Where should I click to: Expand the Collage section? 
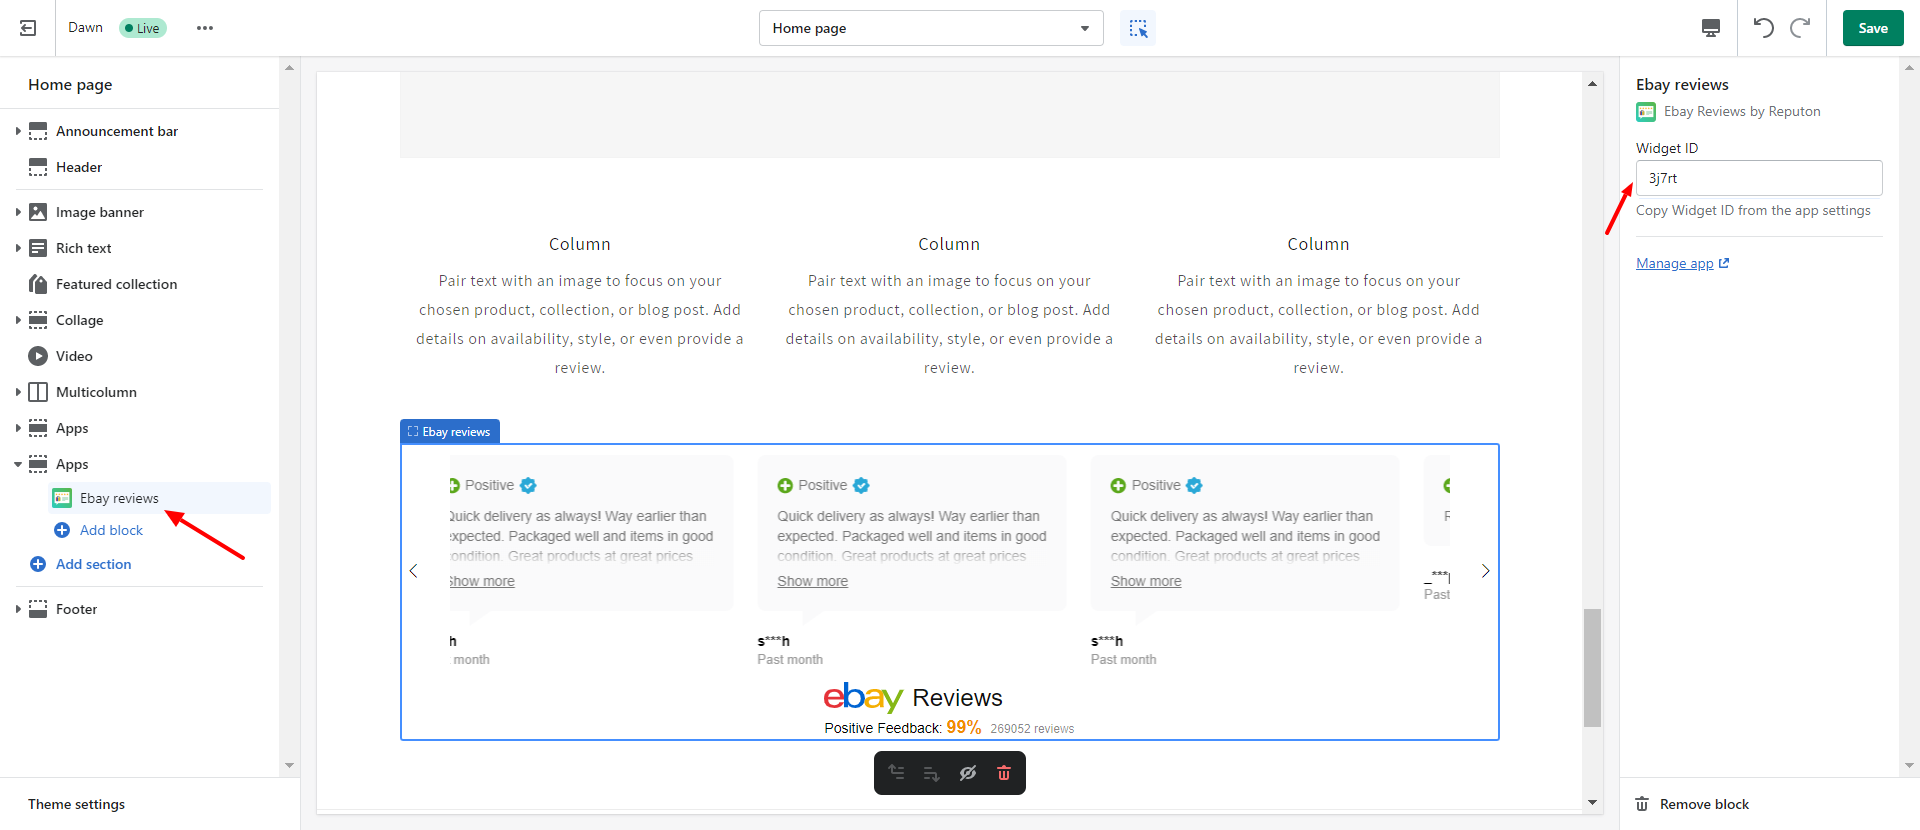coord(18,320)
